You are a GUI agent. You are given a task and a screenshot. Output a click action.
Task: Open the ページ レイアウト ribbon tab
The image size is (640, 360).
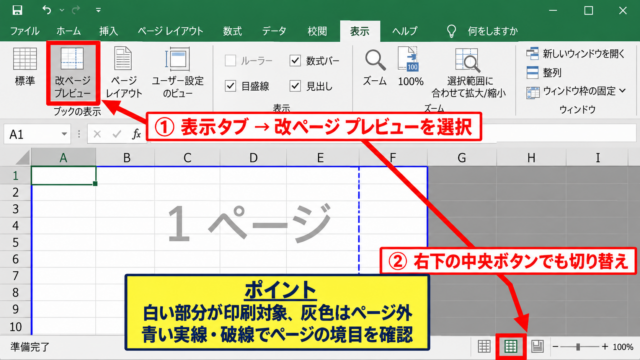[170, 31]
